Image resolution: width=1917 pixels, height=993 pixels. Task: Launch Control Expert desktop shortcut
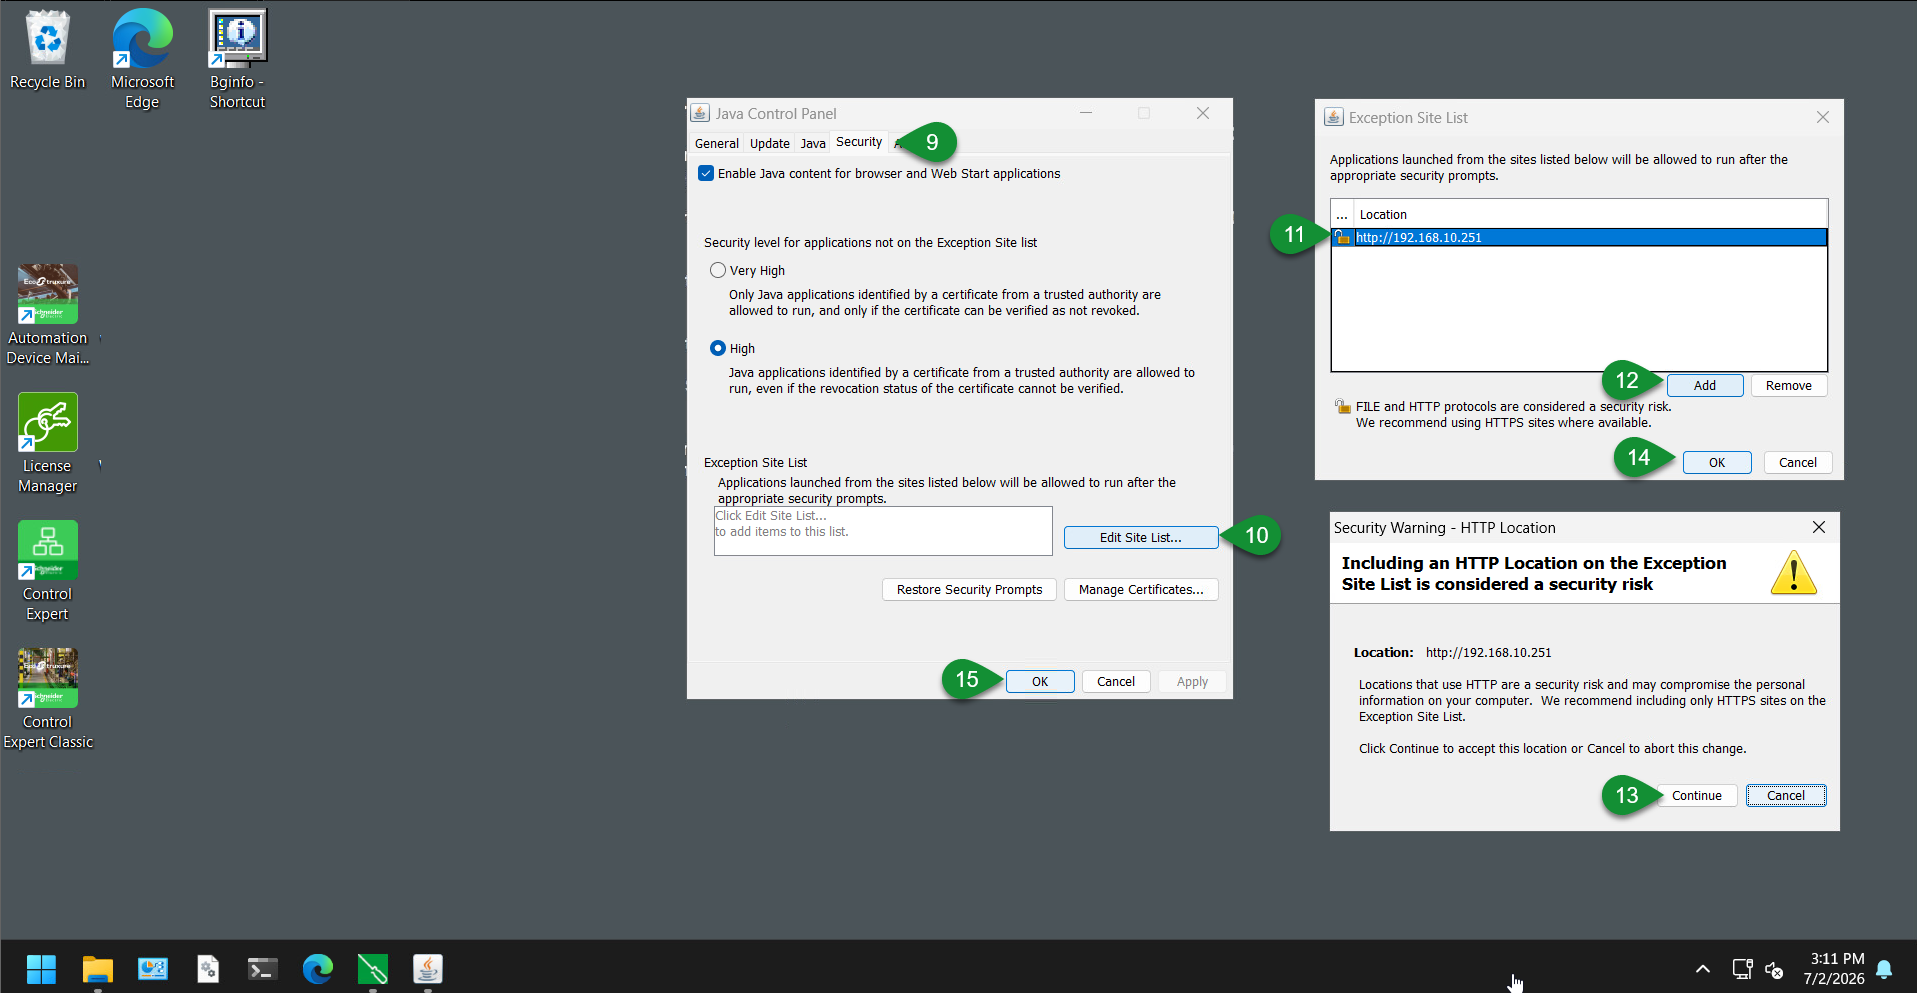47,571
